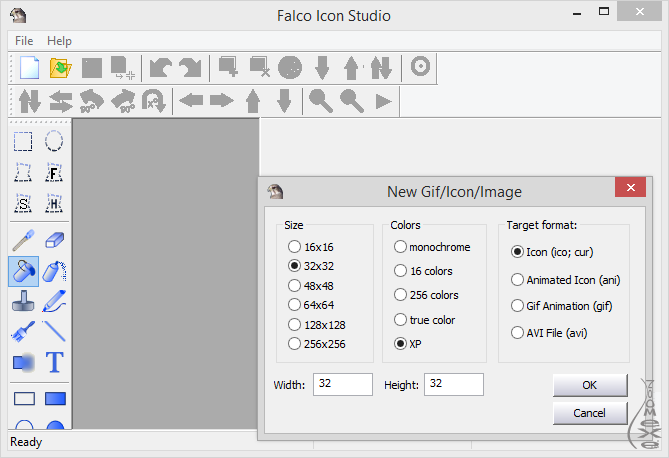Click the Open folder toolbar icon
Viewport: 669px width, 458px height.
(61, 68)
